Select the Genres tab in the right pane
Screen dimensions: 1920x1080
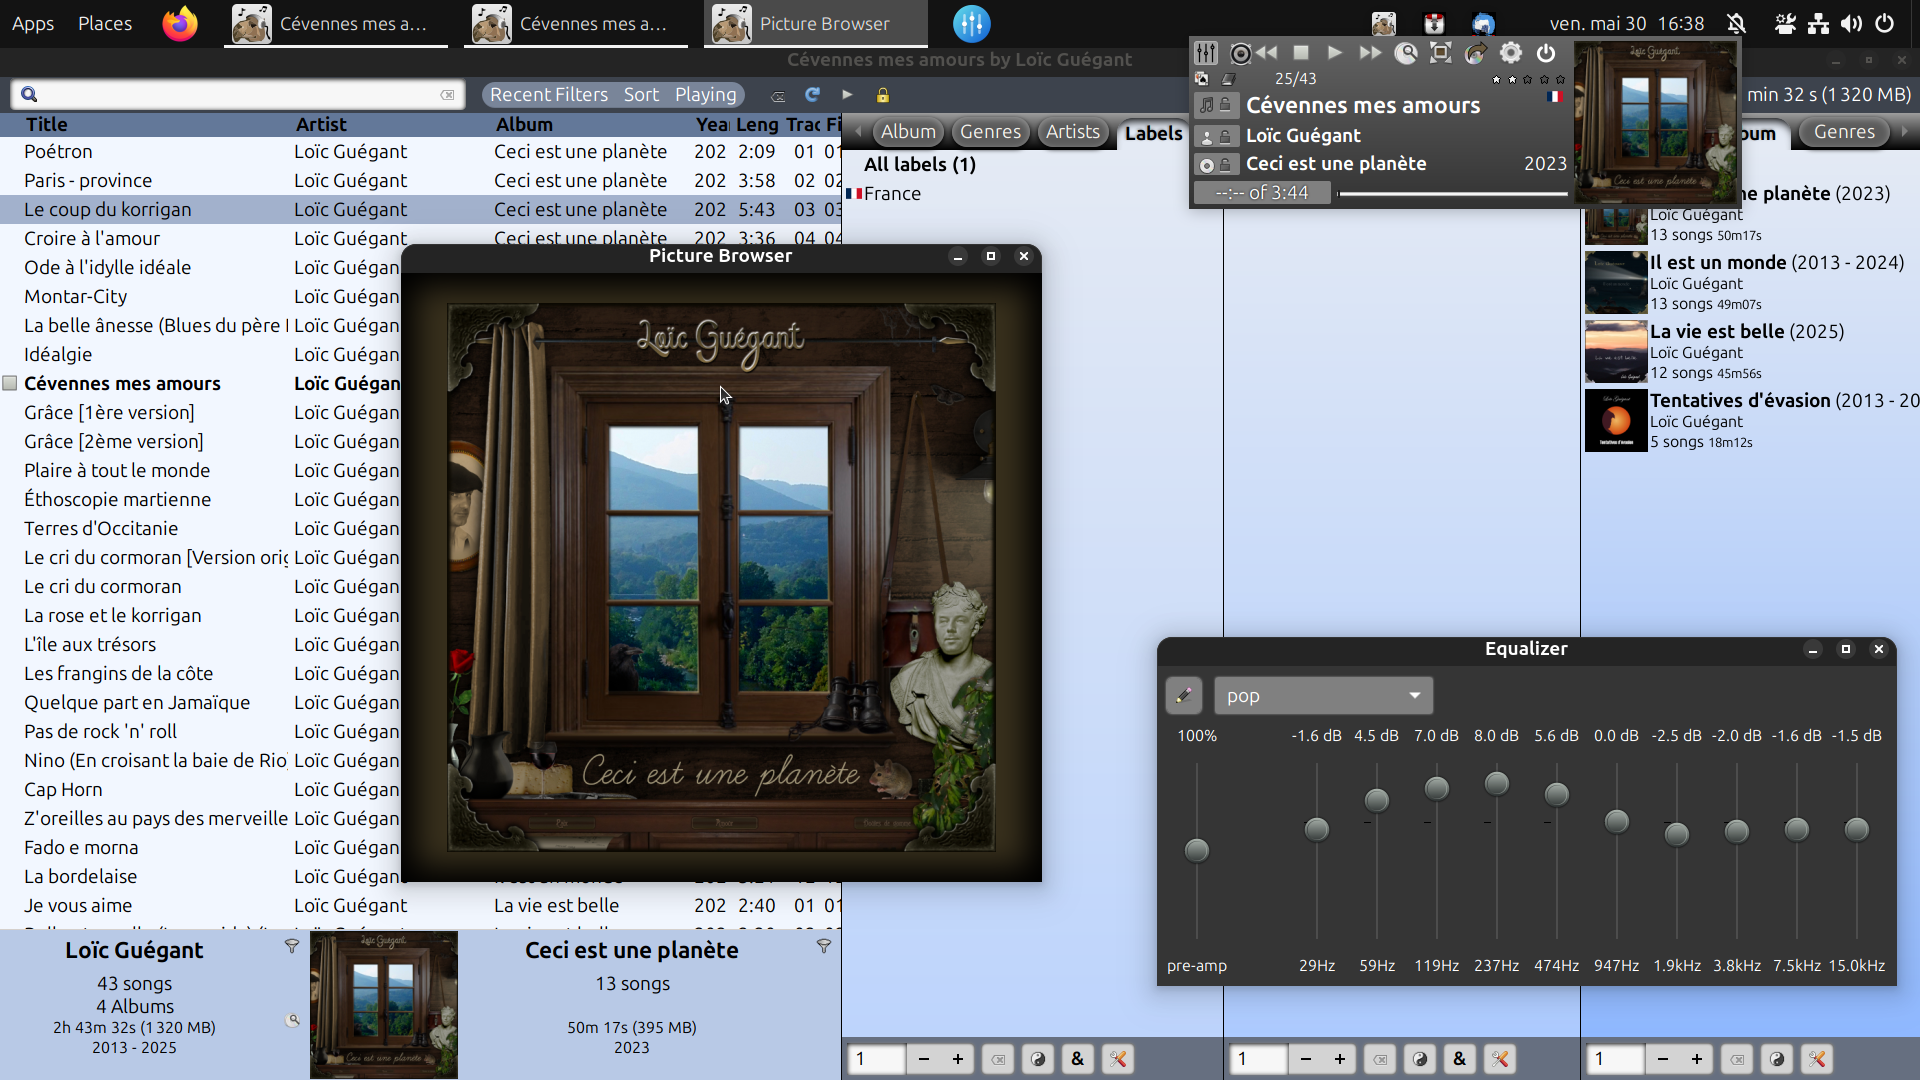1844,132
